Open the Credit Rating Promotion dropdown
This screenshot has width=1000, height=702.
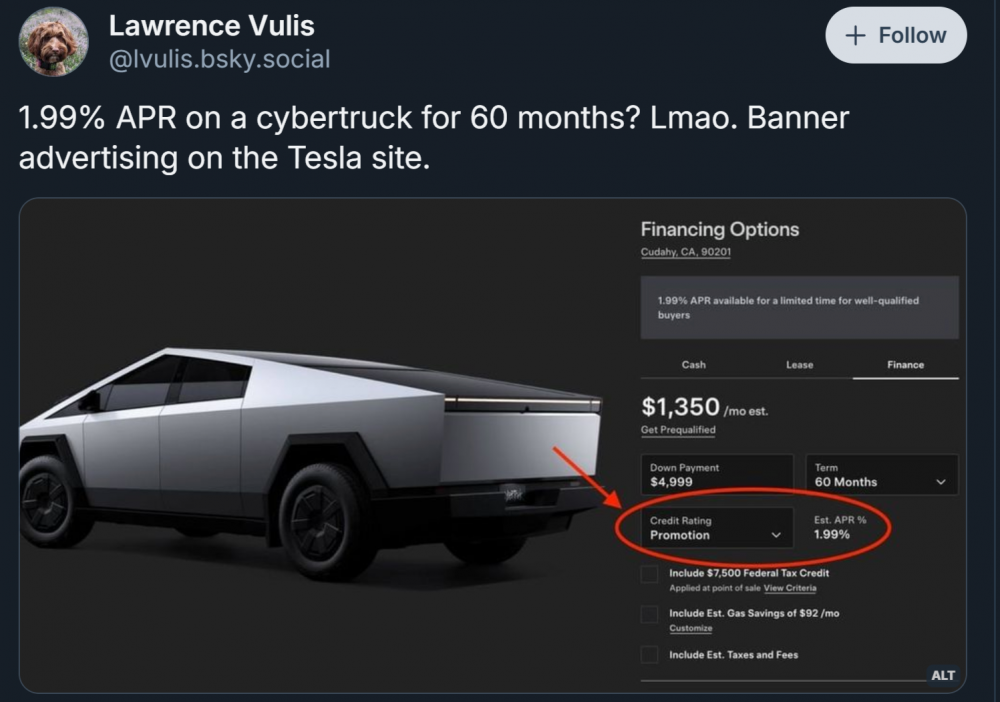point(716,528)
